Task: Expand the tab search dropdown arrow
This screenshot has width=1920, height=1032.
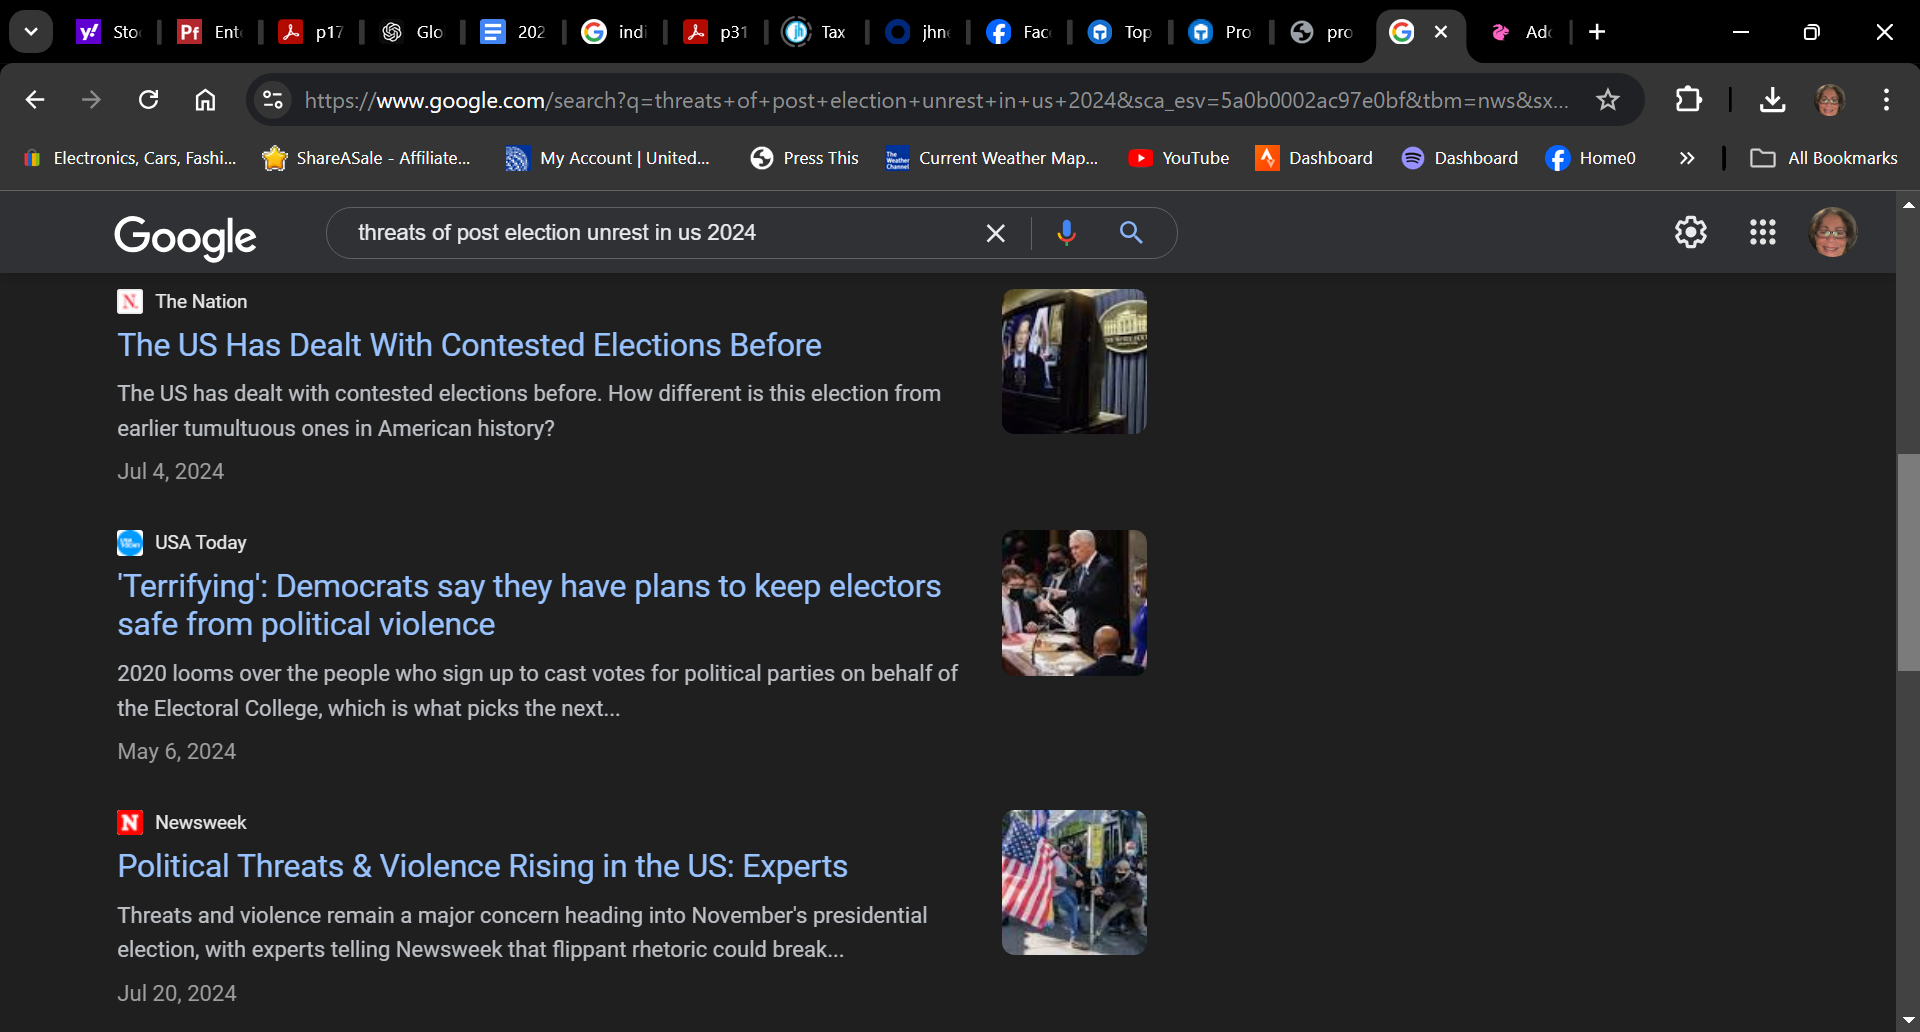Action: click(31, 32)
